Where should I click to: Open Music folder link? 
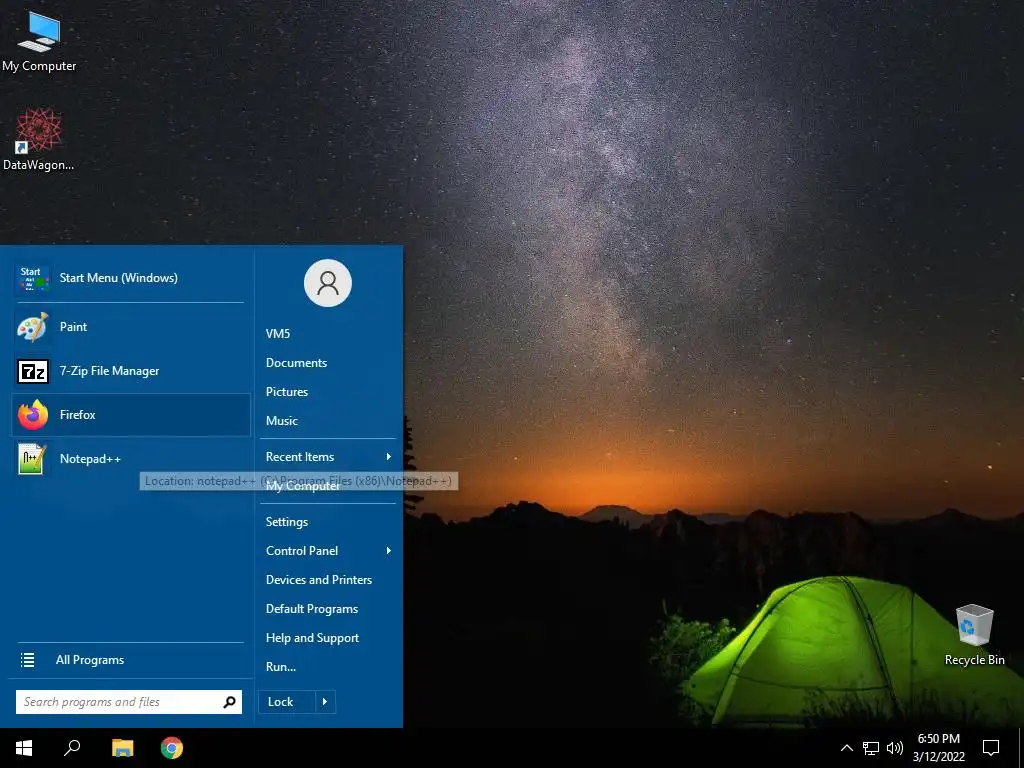[x=281, y=421]
